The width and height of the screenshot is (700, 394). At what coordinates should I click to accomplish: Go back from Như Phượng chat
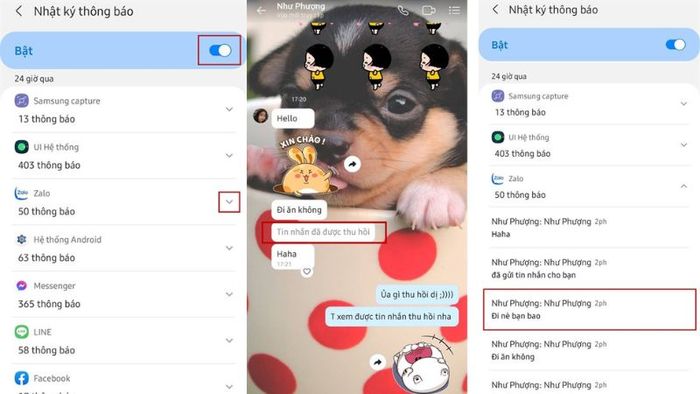261,10
